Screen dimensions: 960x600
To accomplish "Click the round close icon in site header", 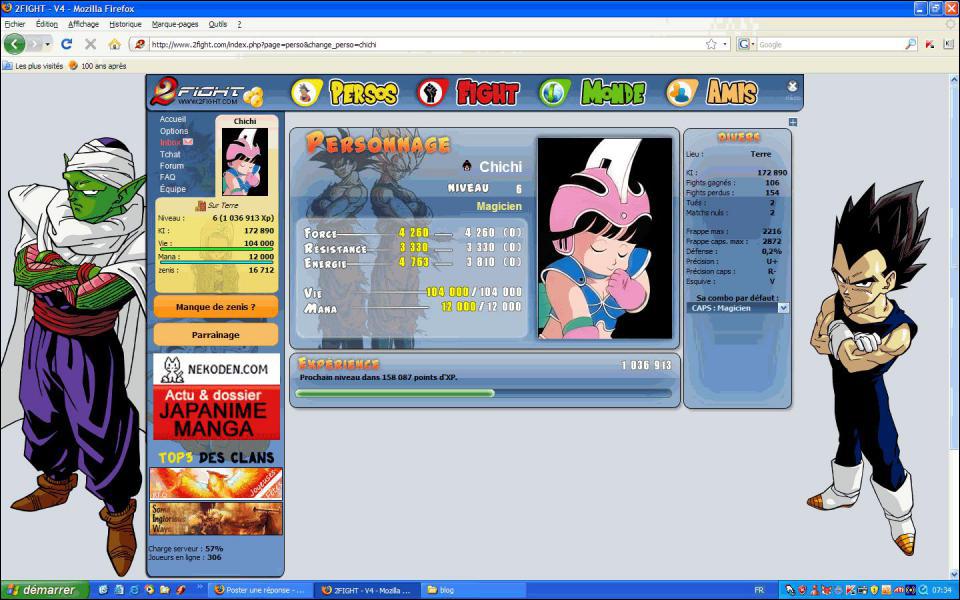I will click(x=792, y=89).
